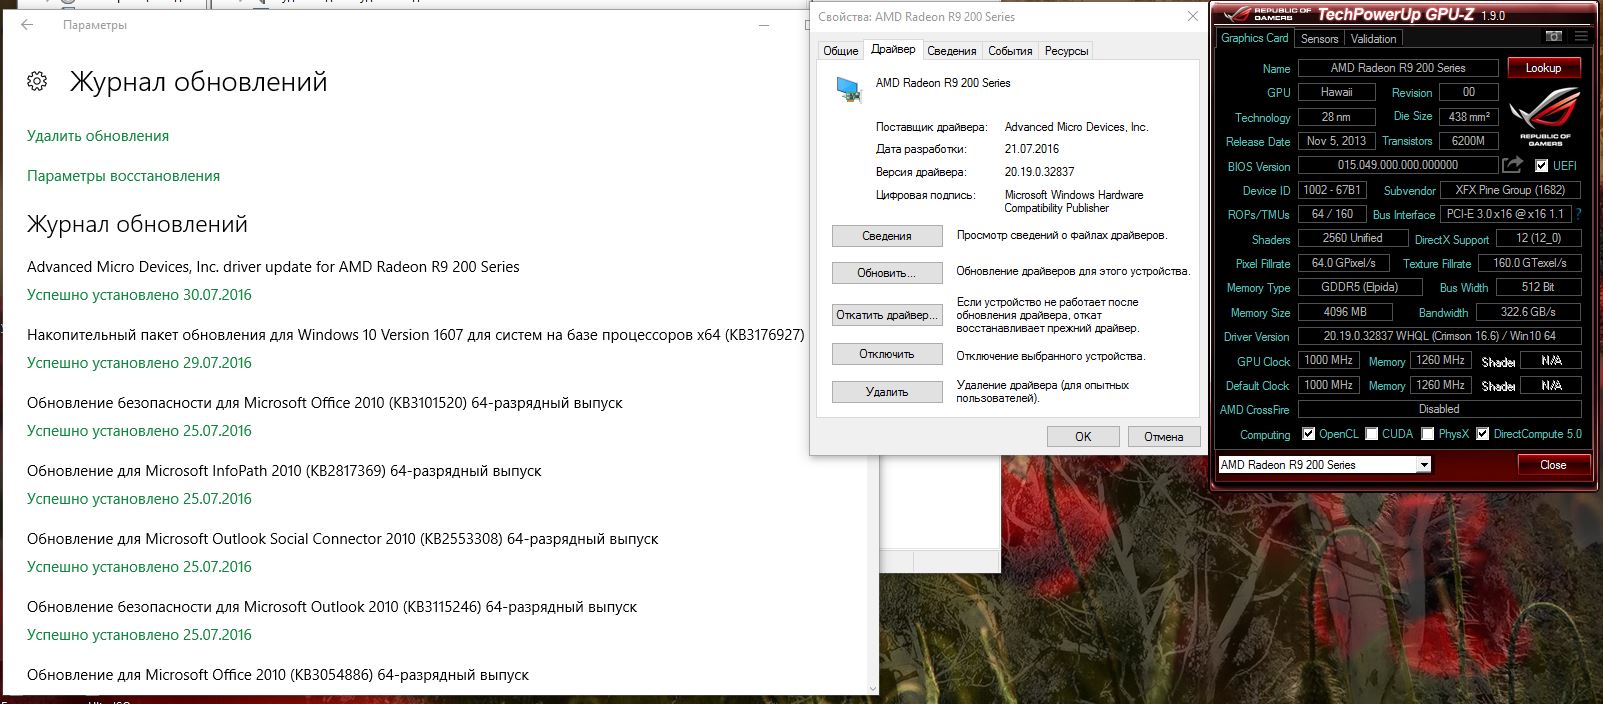The width and height of the screenshot is (1603, 704).
Task: Click the Texture Fillrate value 160.0 GTexel/s
Action: click(1529, 263)
